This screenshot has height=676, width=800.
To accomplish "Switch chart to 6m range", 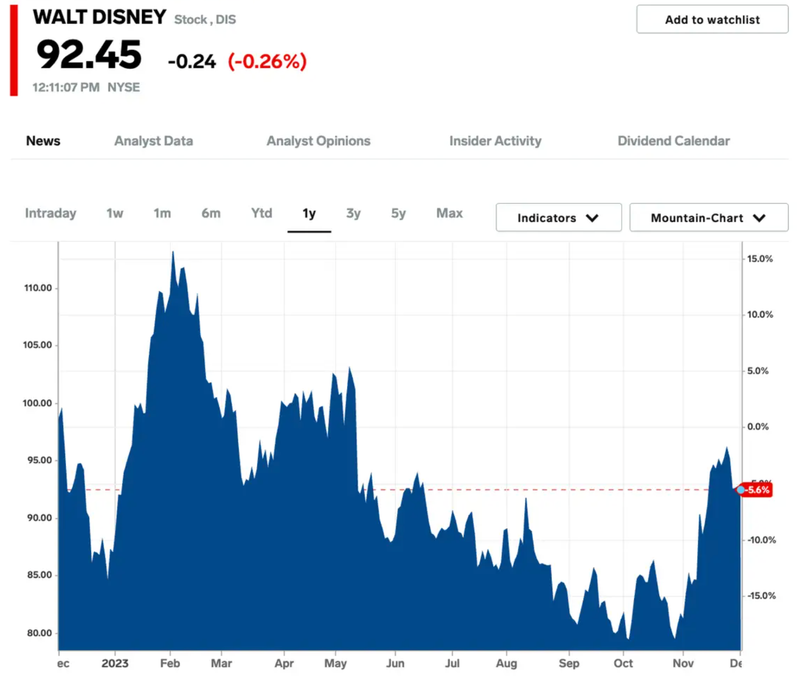I will coord(211,213).
